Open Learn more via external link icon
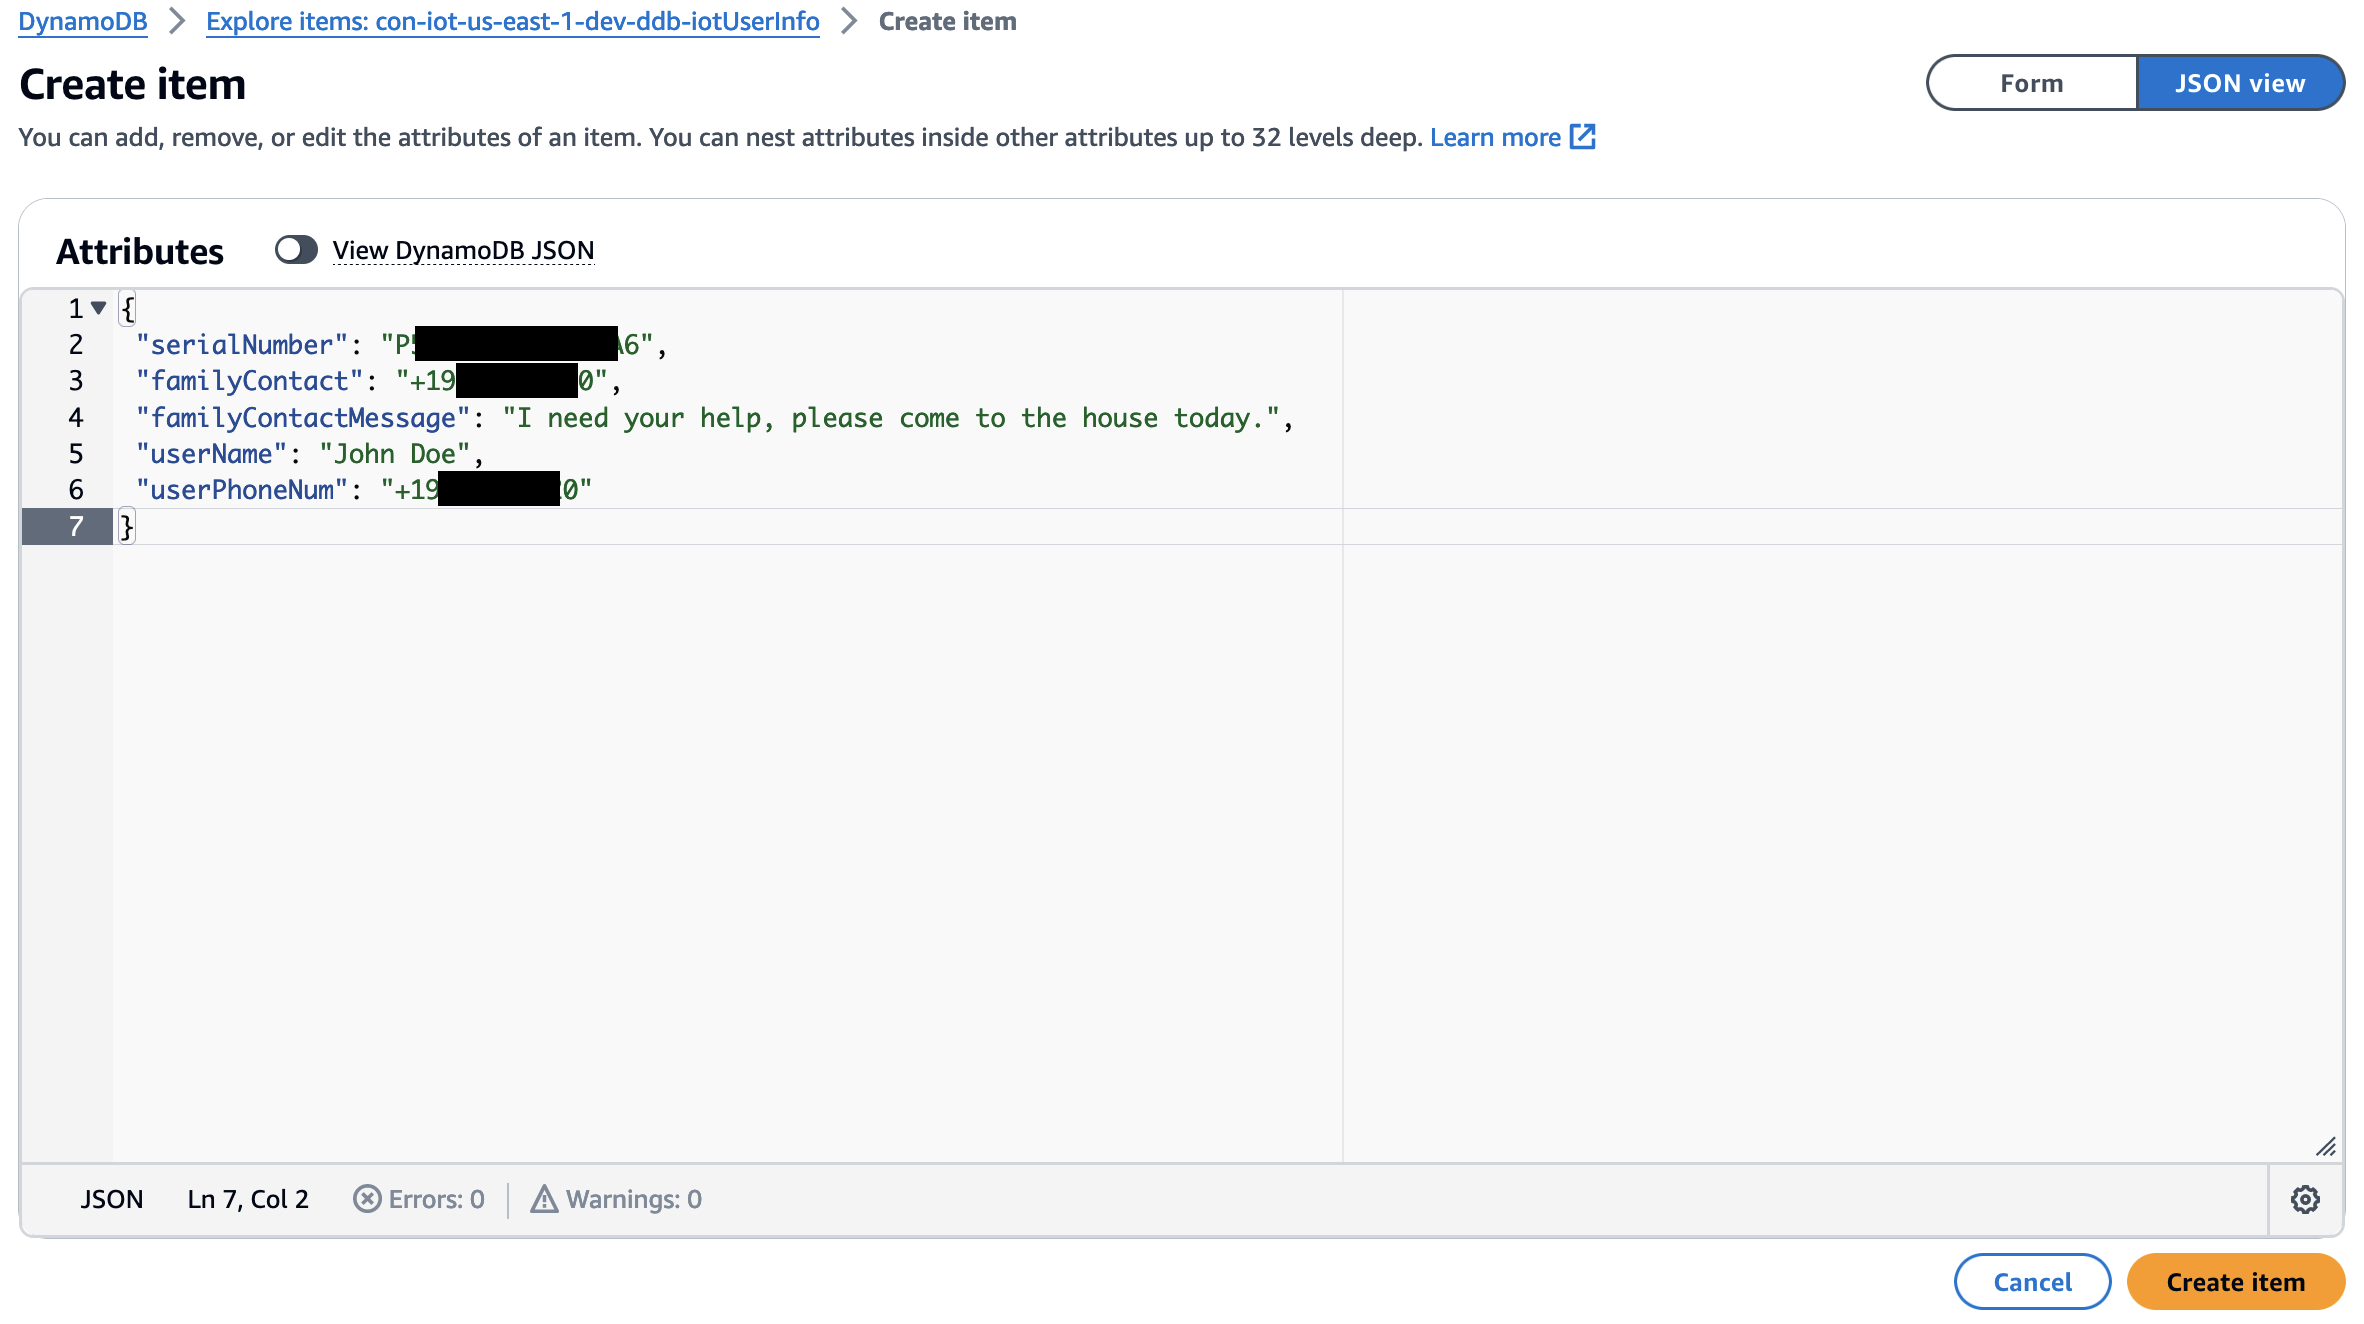2364x1324 pixels. pos(1583,137)
